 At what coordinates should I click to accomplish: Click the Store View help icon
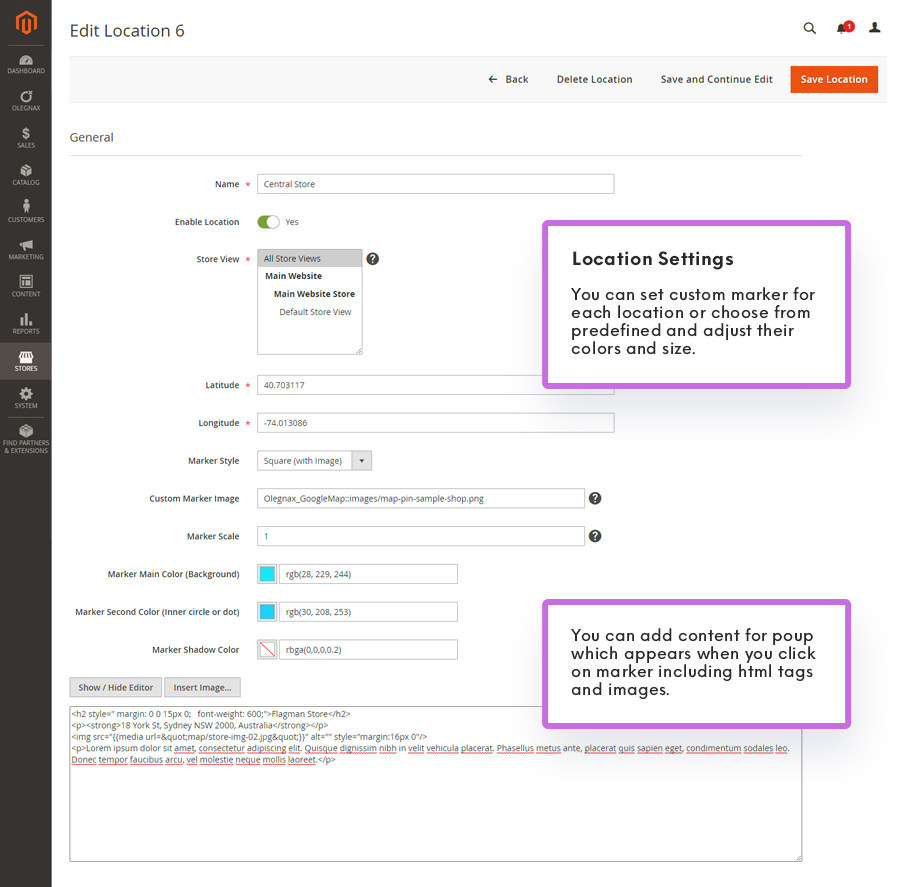(372, 259)
